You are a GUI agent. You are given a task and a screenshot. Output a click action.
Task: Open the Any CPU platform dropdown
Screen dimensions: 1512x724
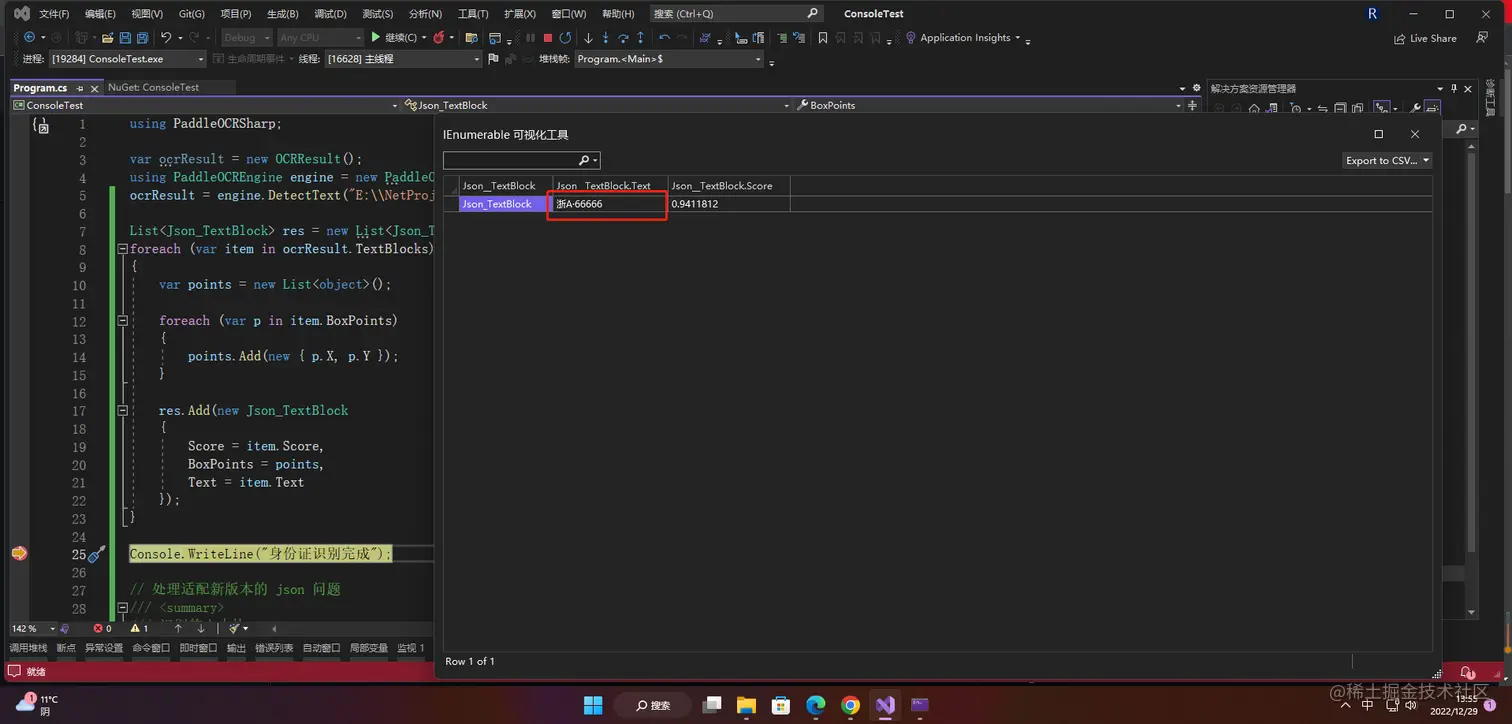tap(320, 38)
